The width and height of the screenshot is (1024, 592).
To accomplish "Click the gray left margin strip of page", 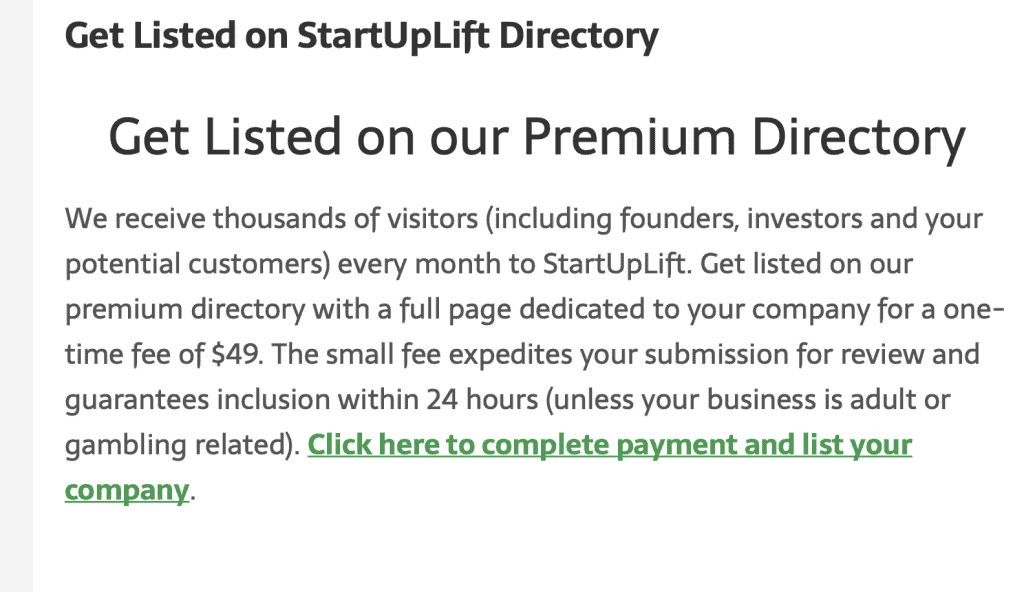I will [x=16, y=296].
